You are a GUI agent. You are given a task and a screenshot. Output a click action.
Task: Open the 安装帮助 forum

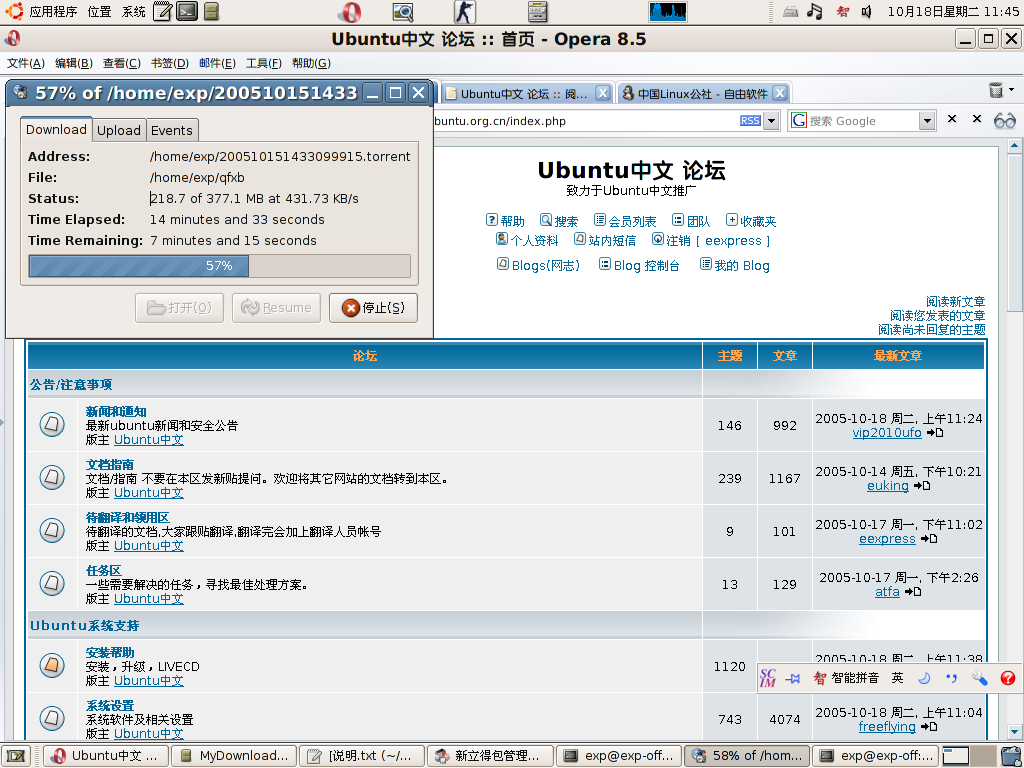(x=110, y=652)
